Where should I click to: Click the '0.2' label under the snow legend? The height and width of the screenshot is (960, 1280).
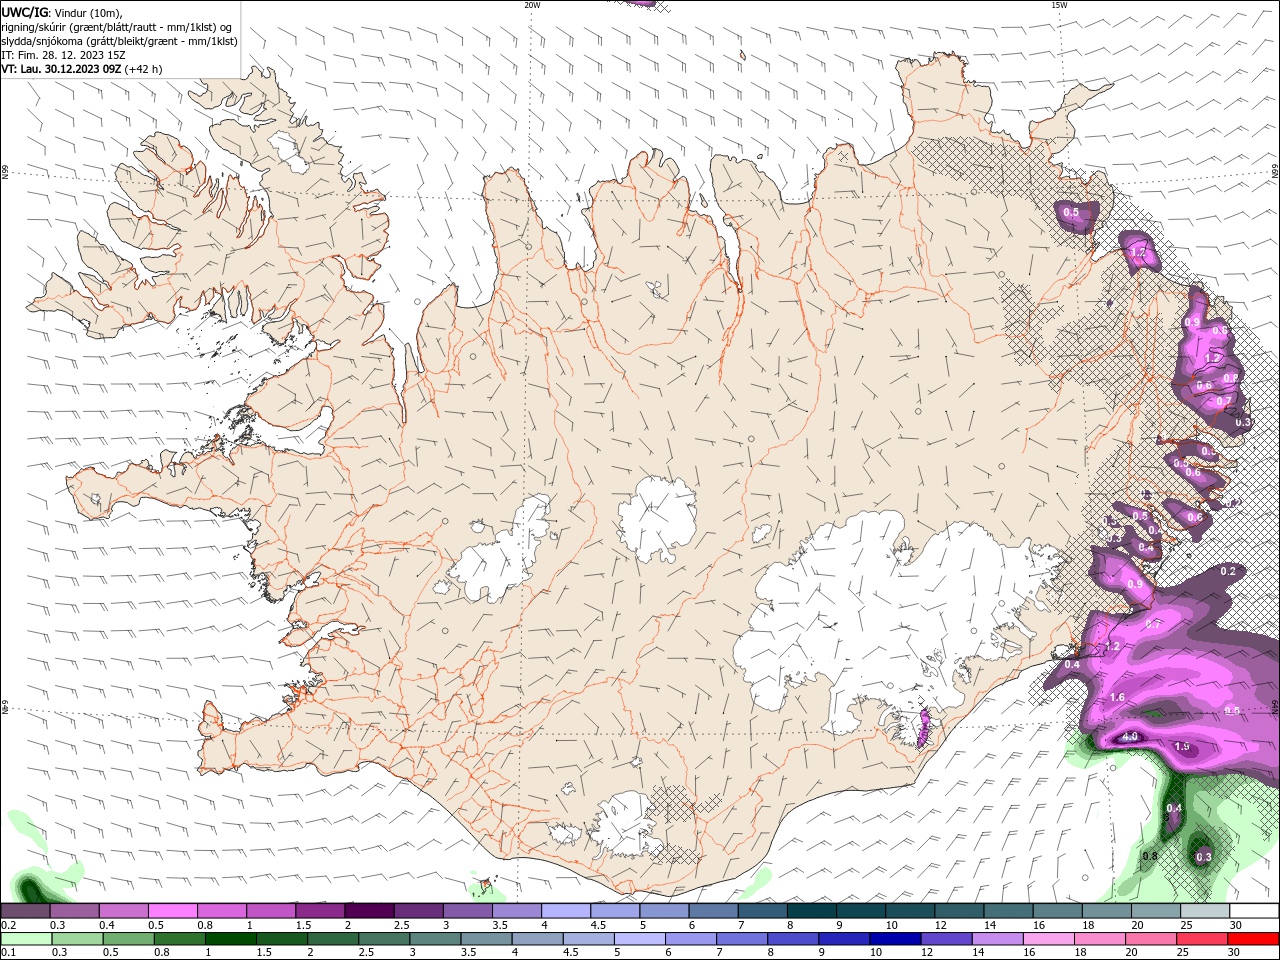(8, 925)
